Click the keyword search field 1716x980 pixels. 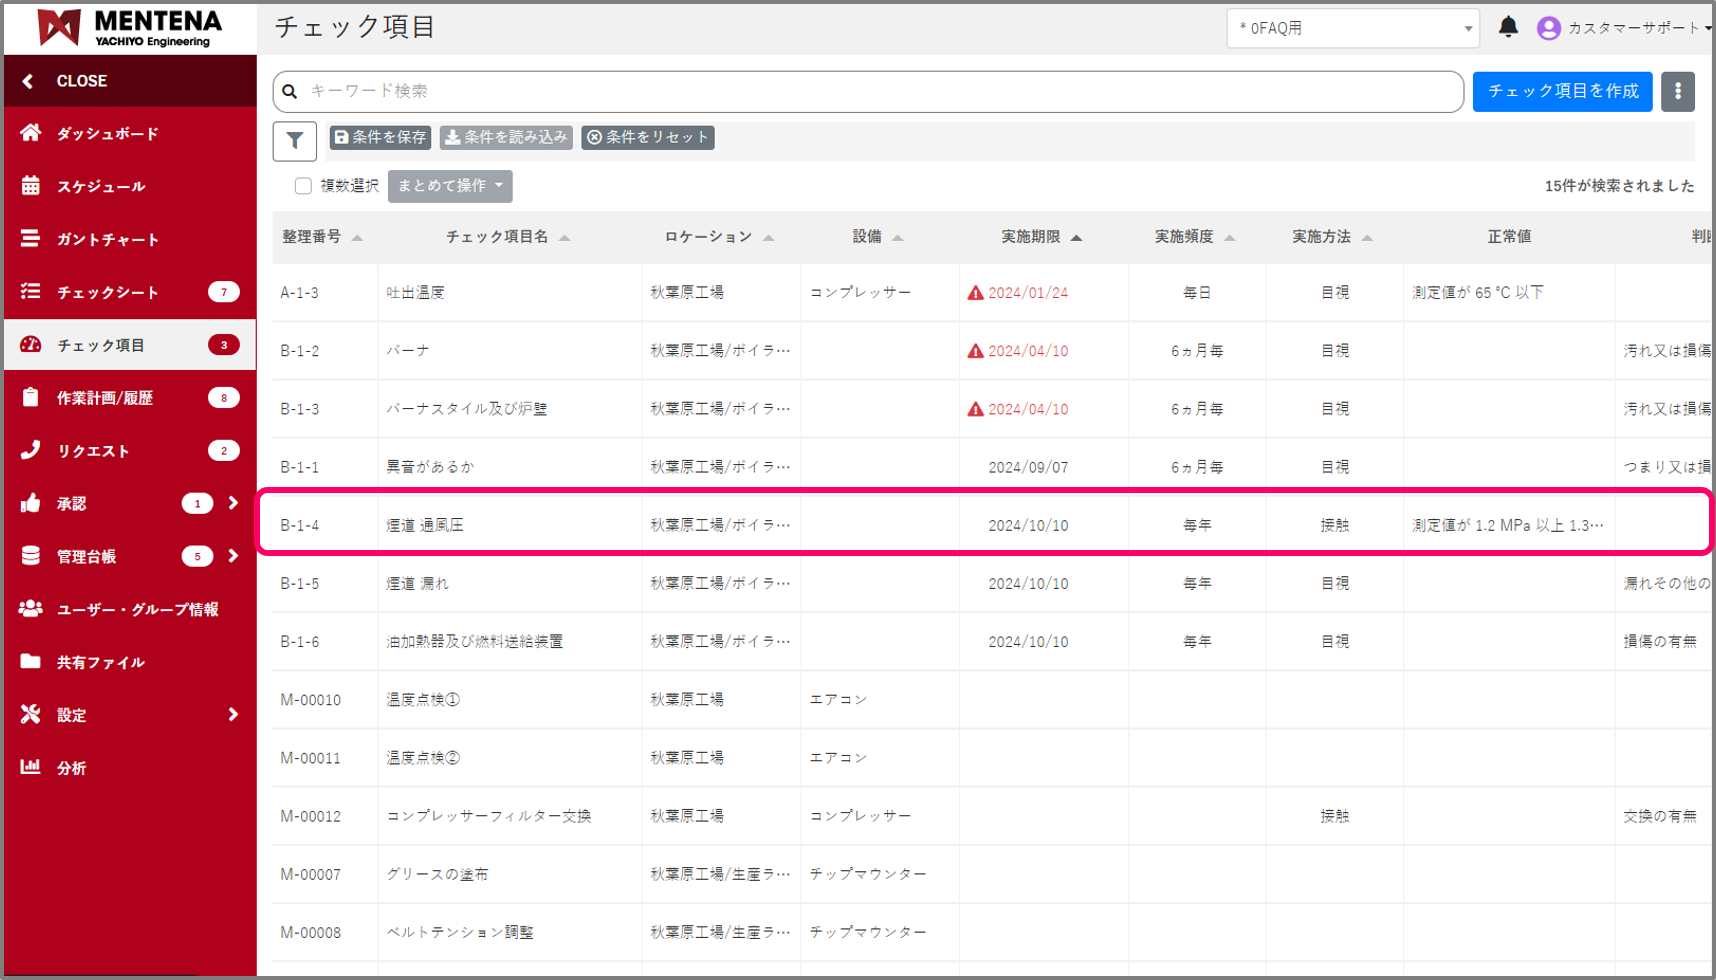point(880,91)
